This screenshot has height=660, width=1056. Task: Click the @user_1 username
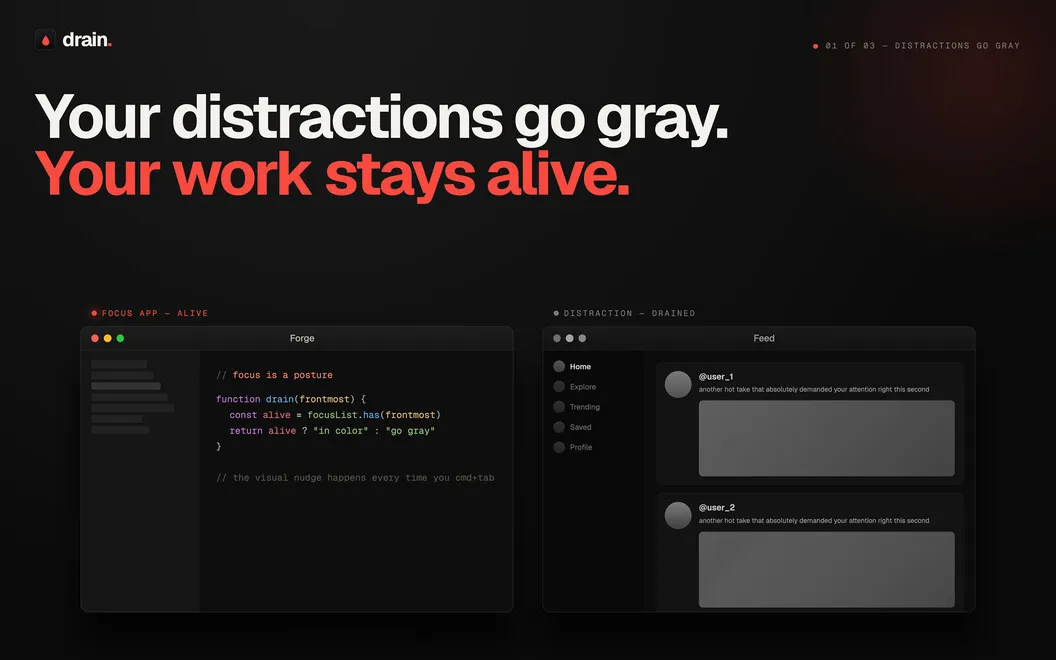(716, 376)
